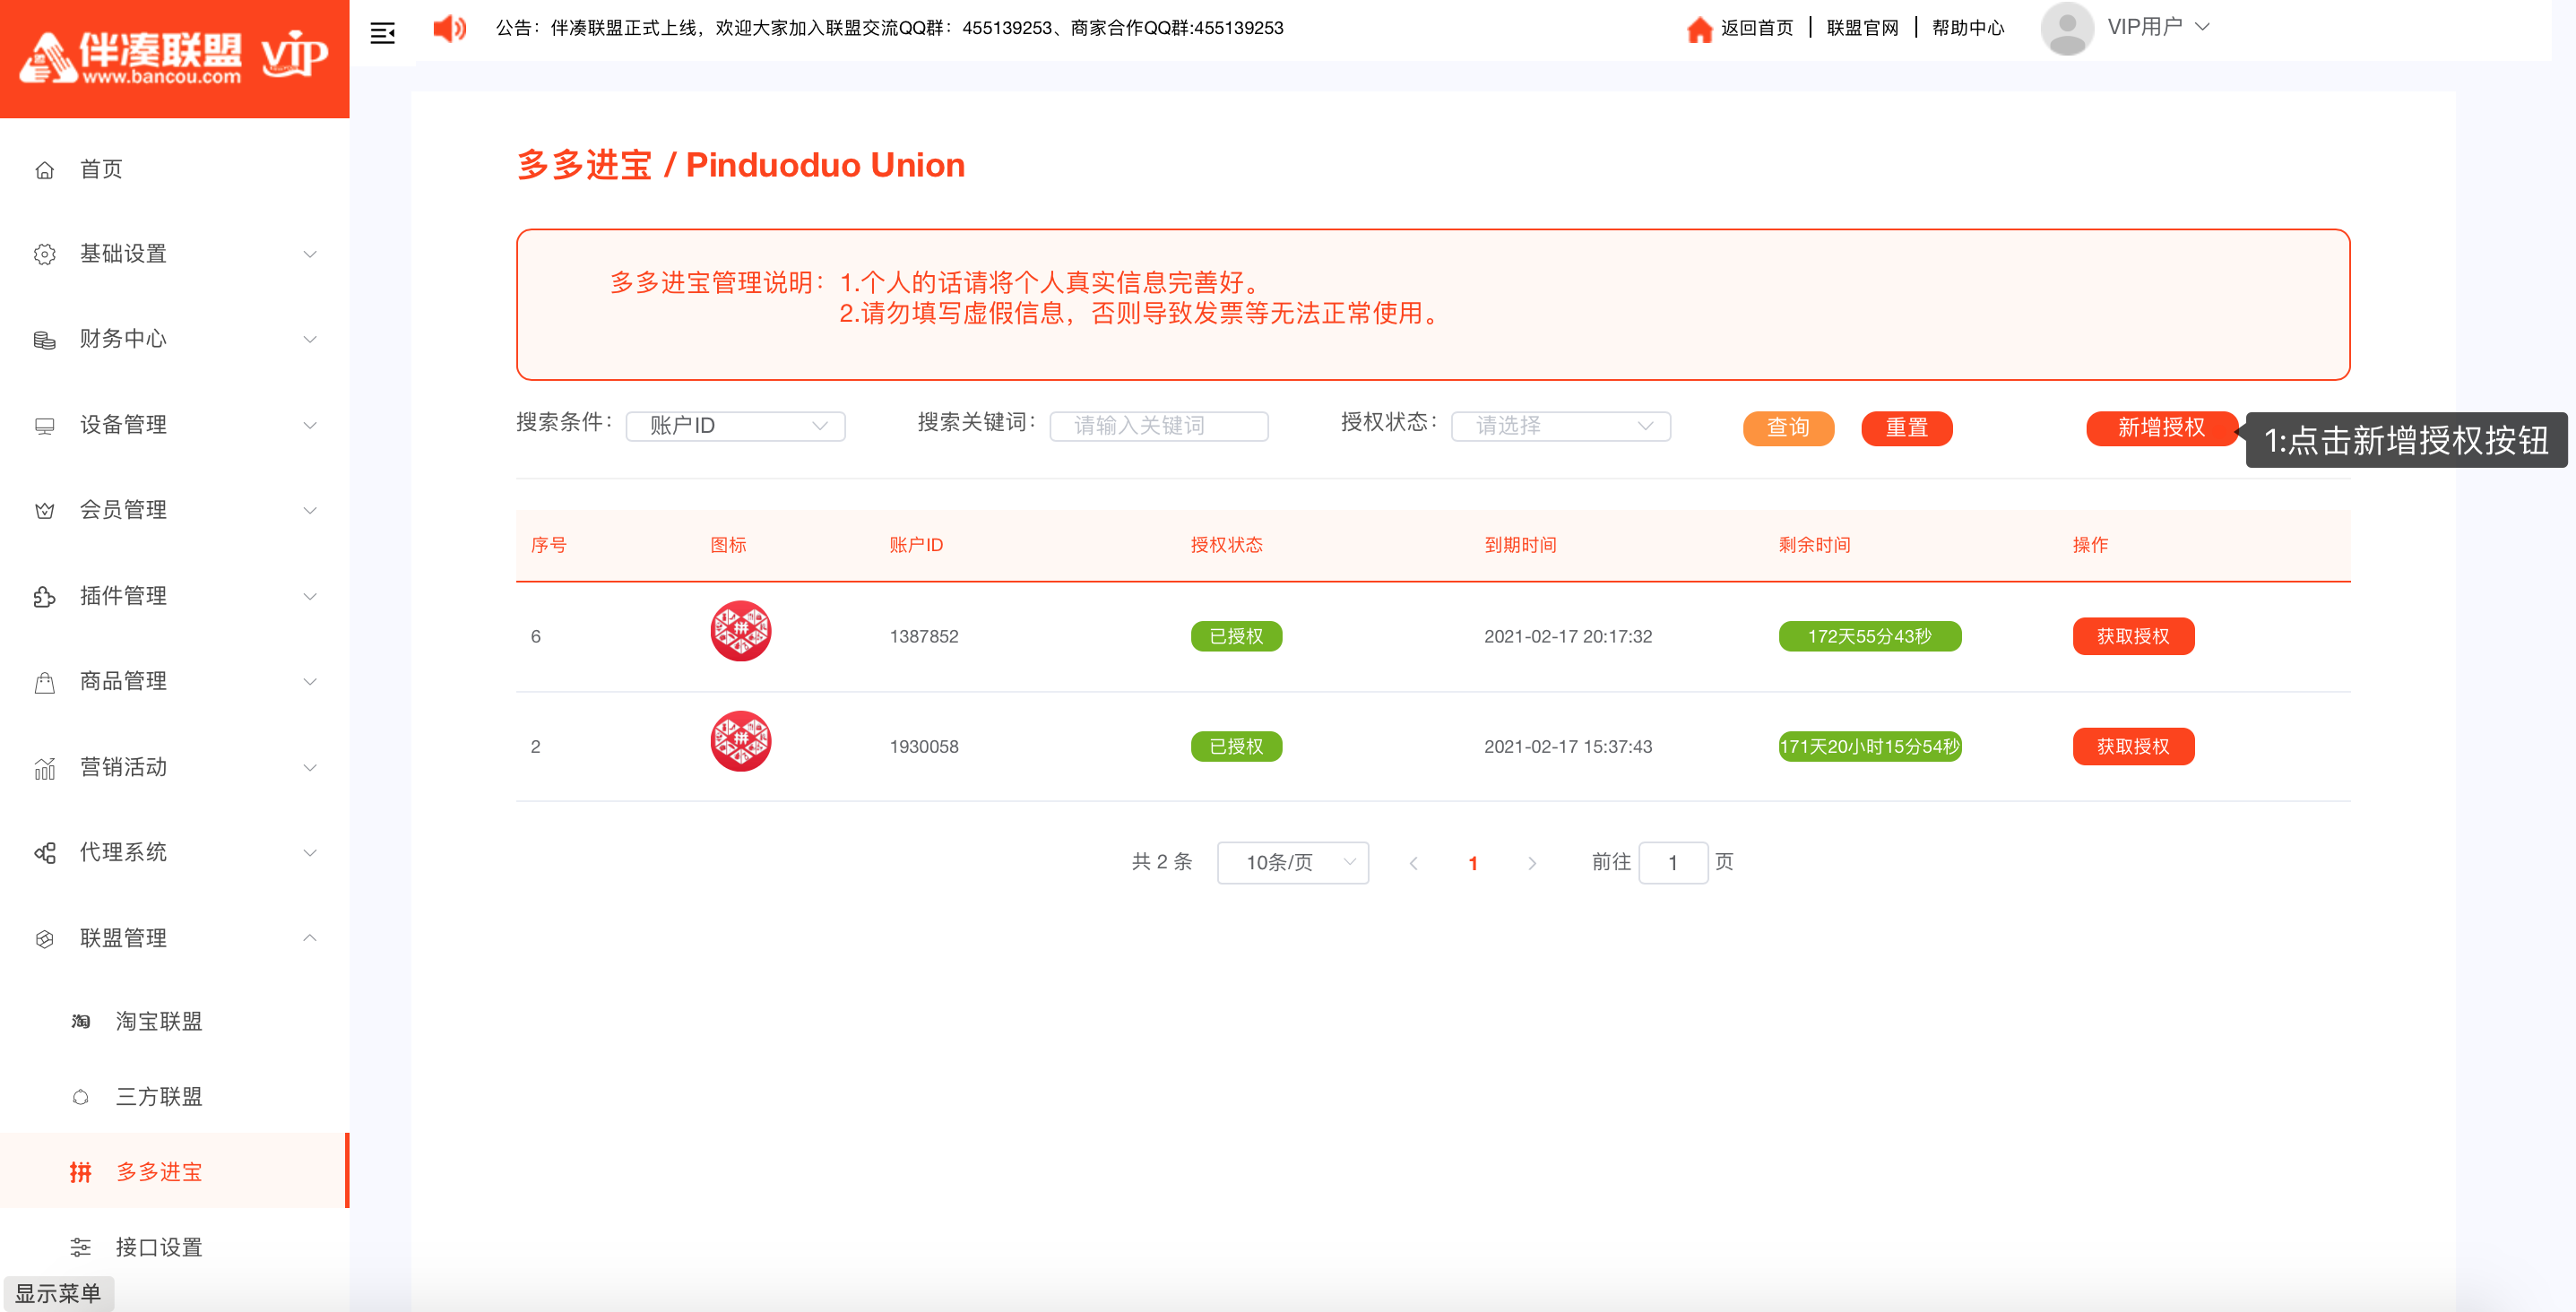Image resolution: width=2576 pixels, height=1312 pixels.
Task: Click the 查询 search button
Action: (x=1788, y=428)
